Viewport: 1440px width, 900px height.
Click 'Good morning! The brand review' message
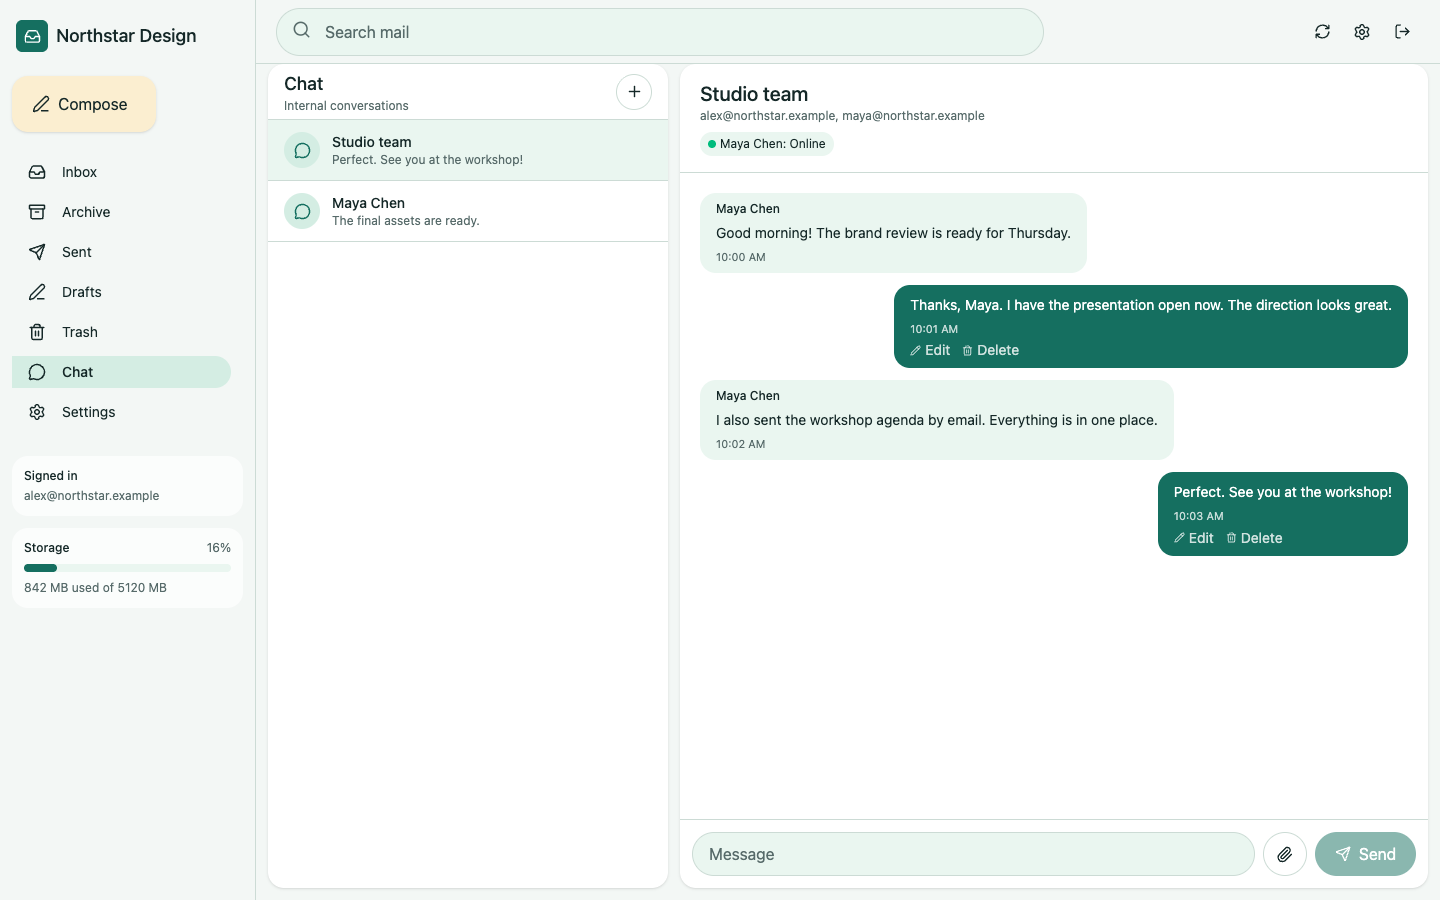click(x=893, y=233)
